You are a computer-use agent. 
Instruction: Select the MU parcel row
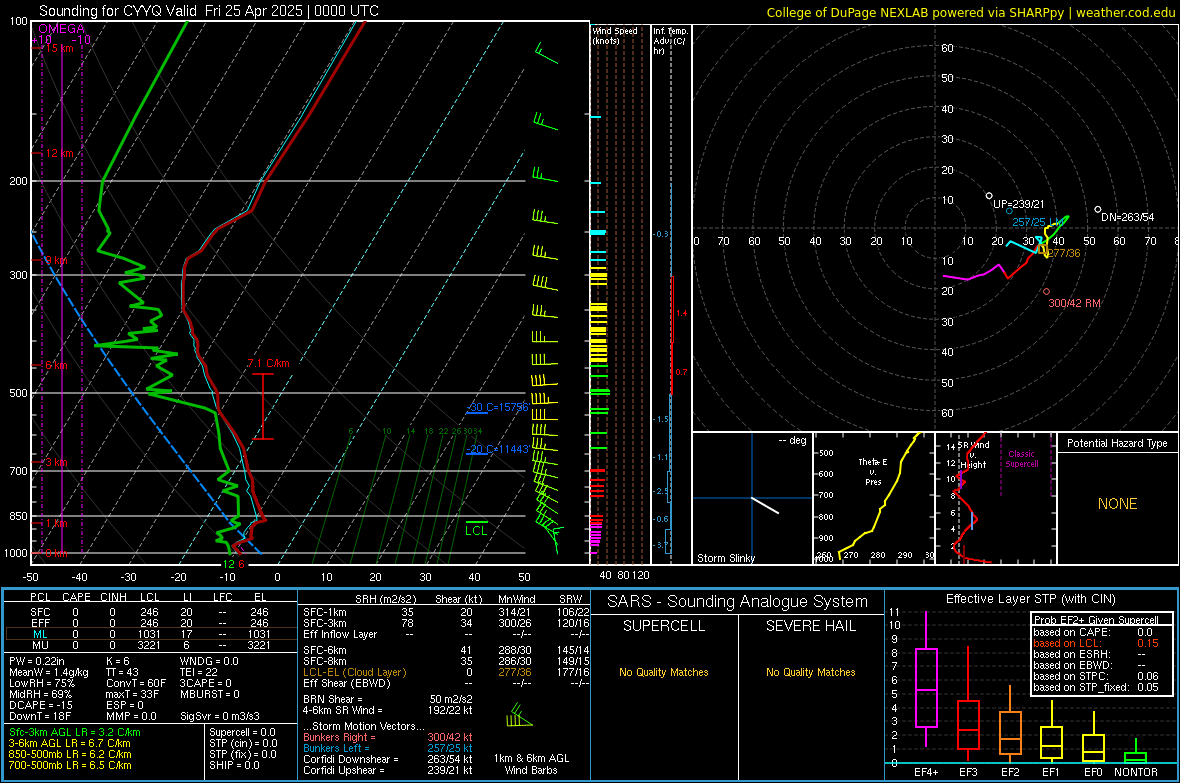click(150, 645)
